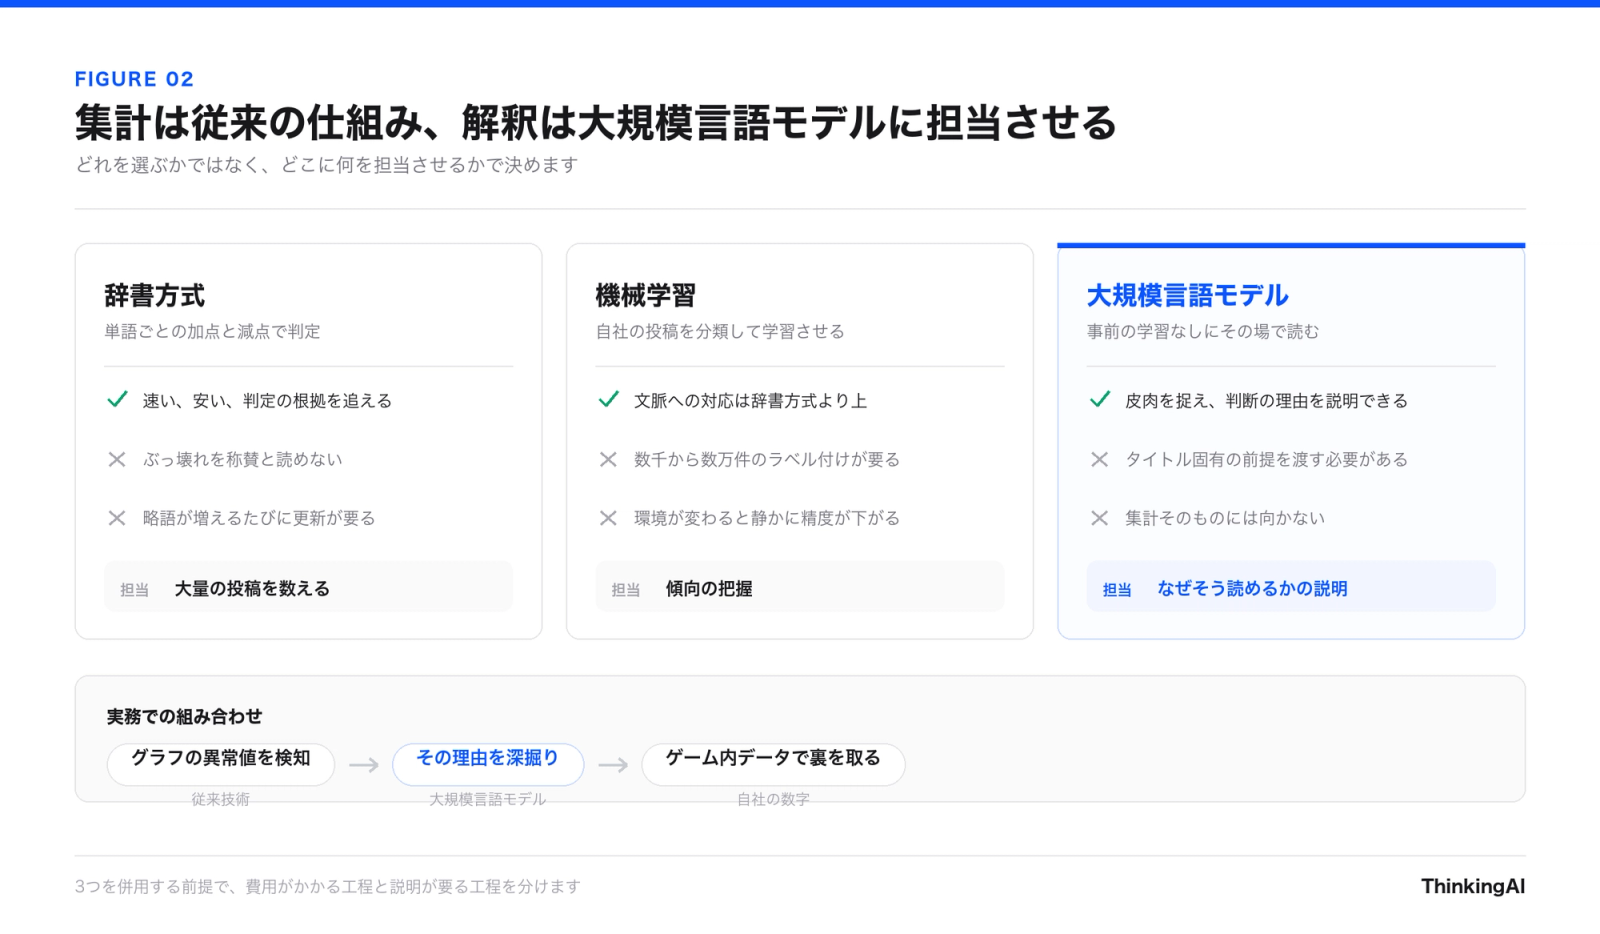Click the 担当 label in 機械学習 card

tap(626, 590)
